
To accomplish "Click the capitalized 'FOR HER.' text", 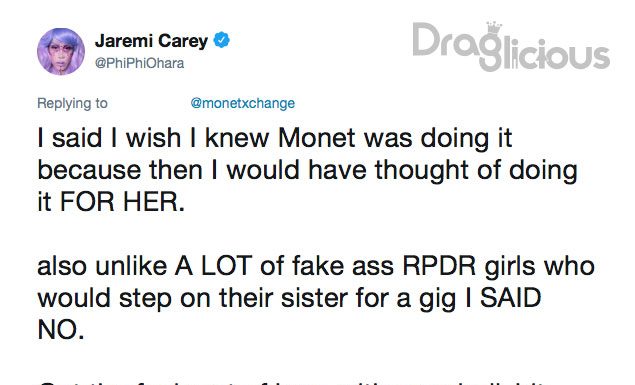I will tap(122, 201).
